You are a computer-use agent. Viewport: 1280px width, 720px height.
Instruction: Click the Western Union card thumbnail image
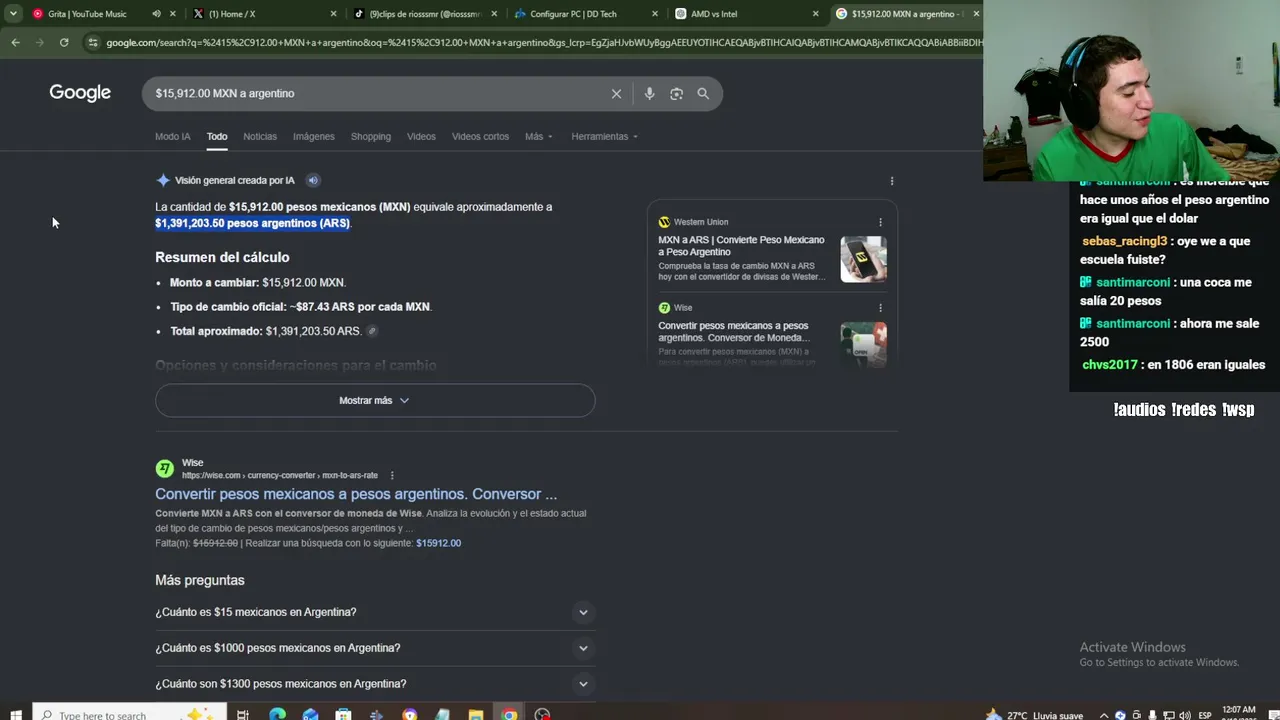pyautogui.click(x=863, y=259)
